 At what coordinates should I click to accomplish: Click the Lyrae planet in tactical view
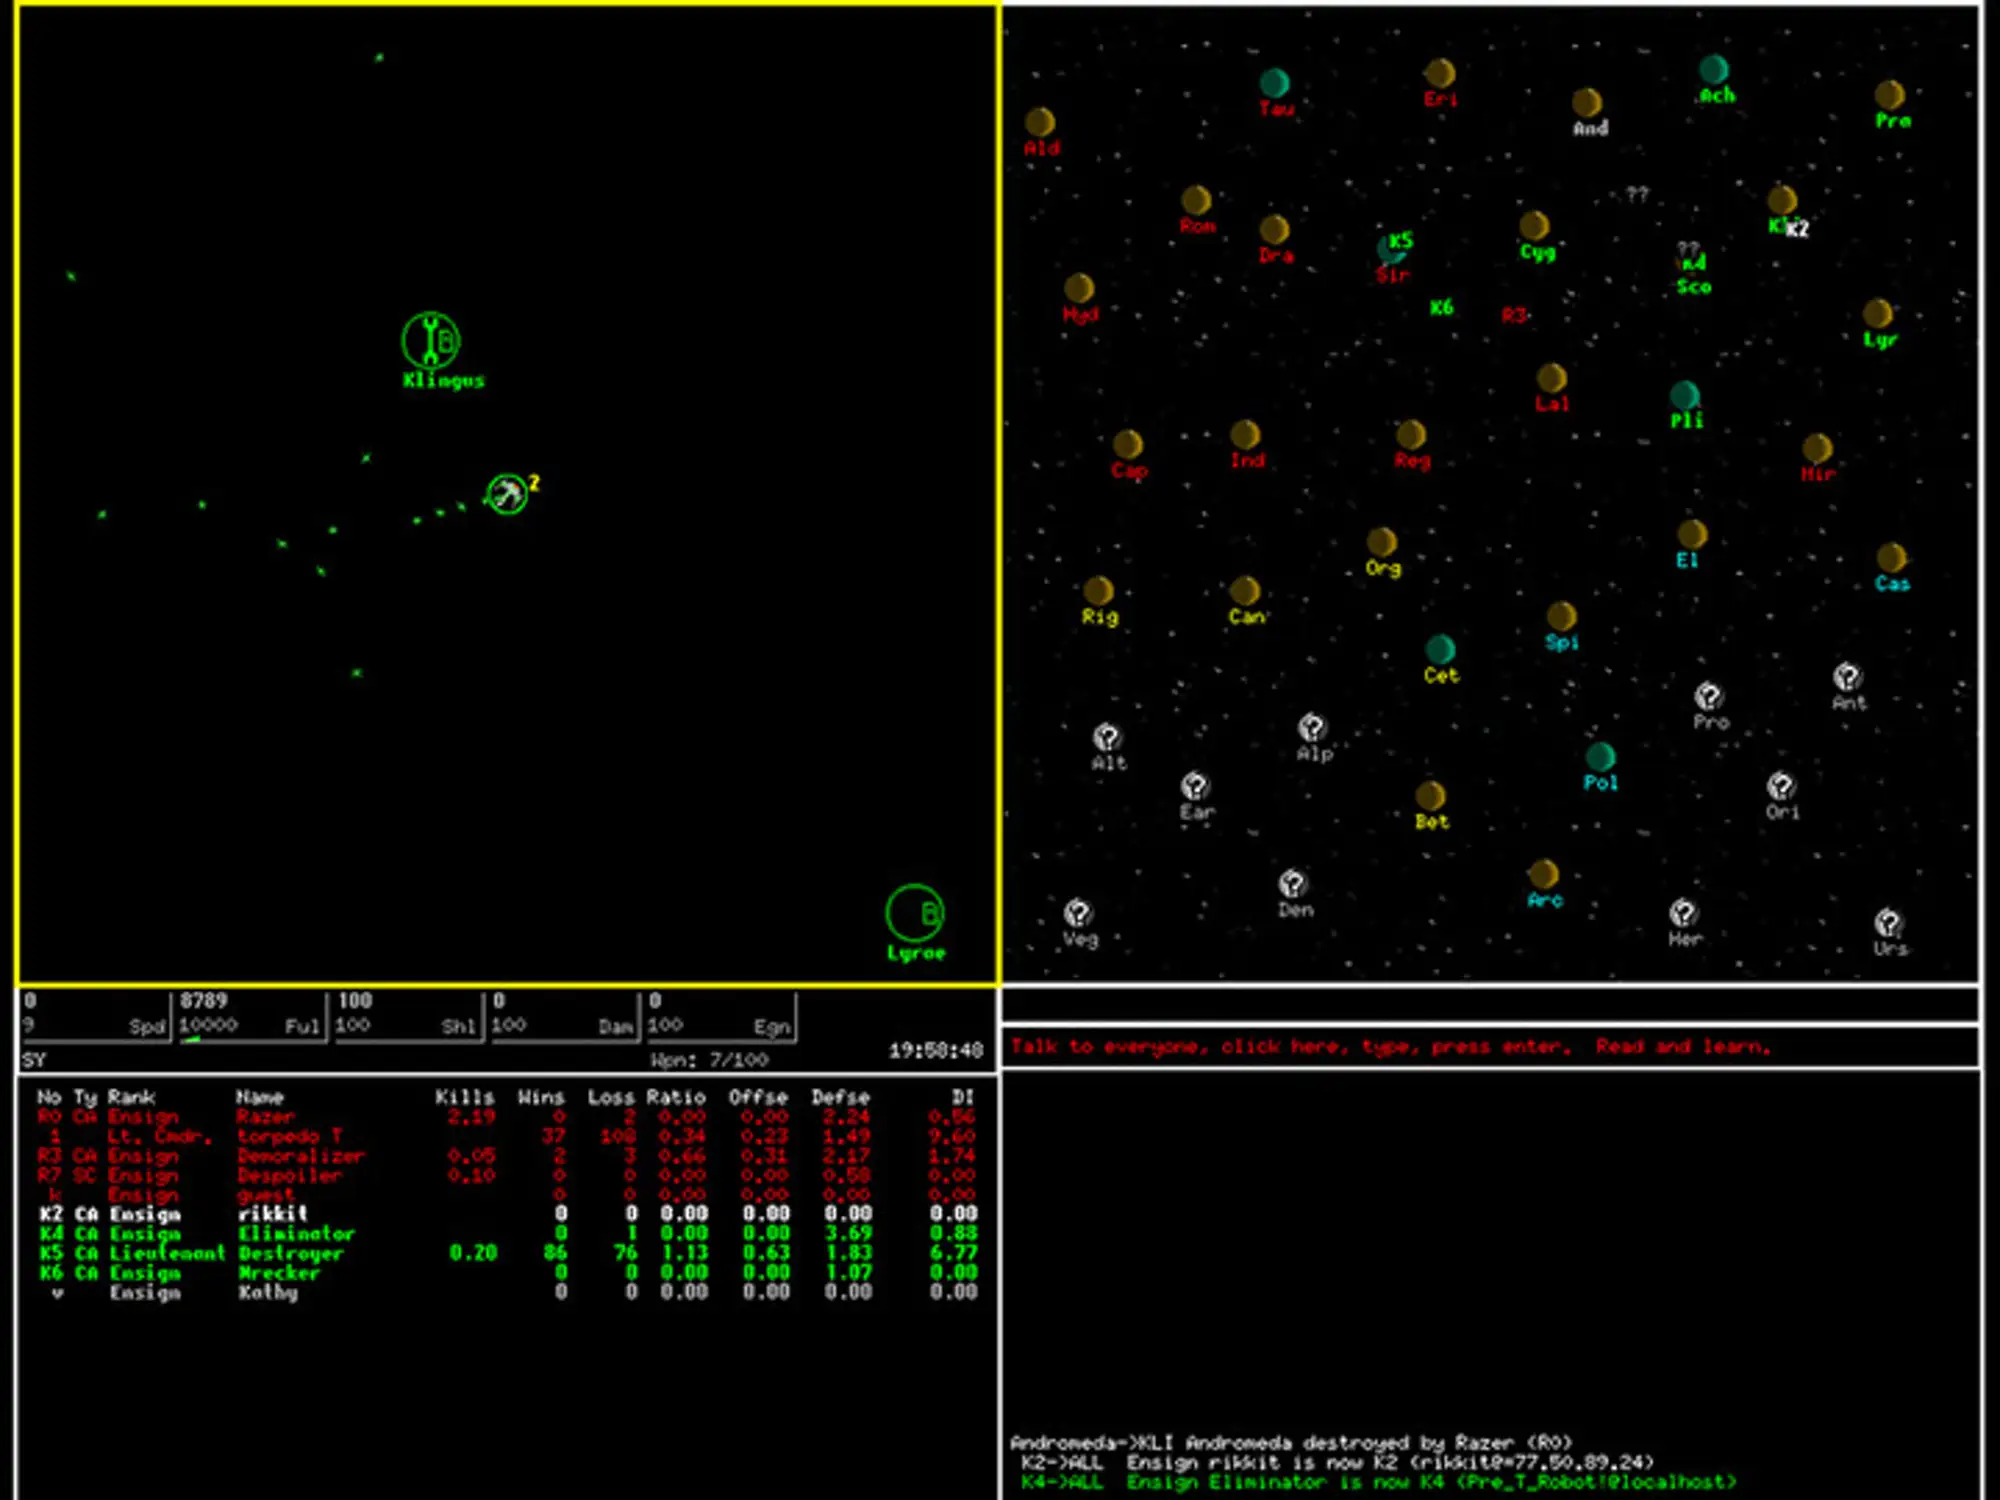pos(914,913)
